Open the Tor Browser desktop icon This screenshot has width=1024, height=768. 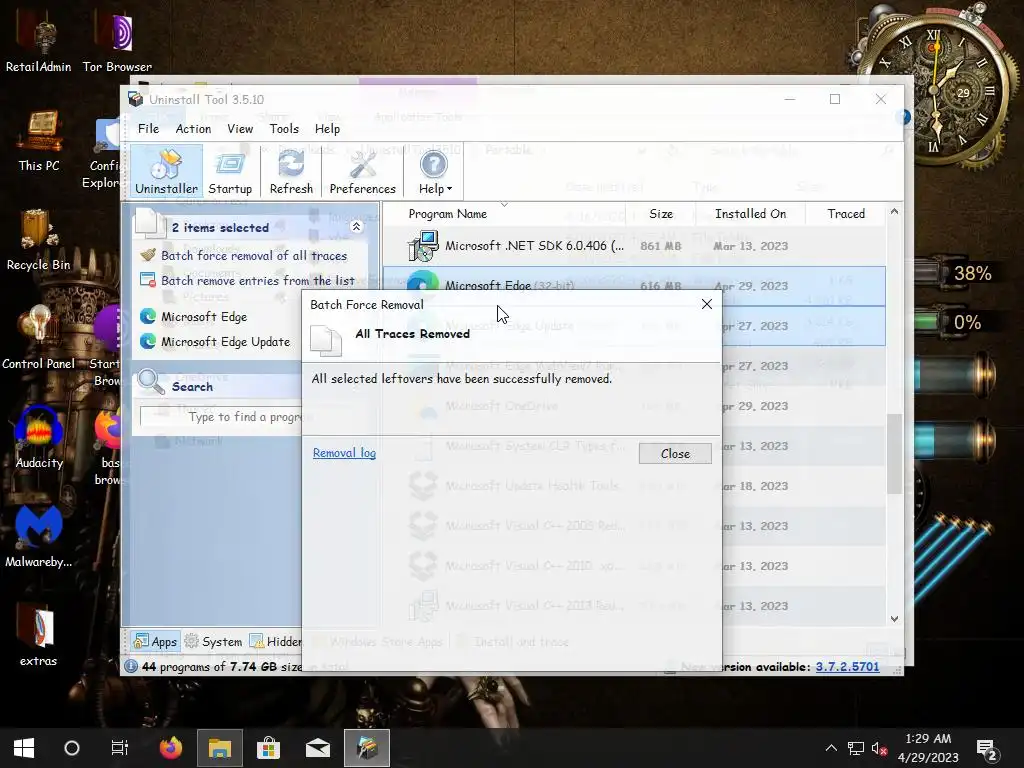coord(117,44)
